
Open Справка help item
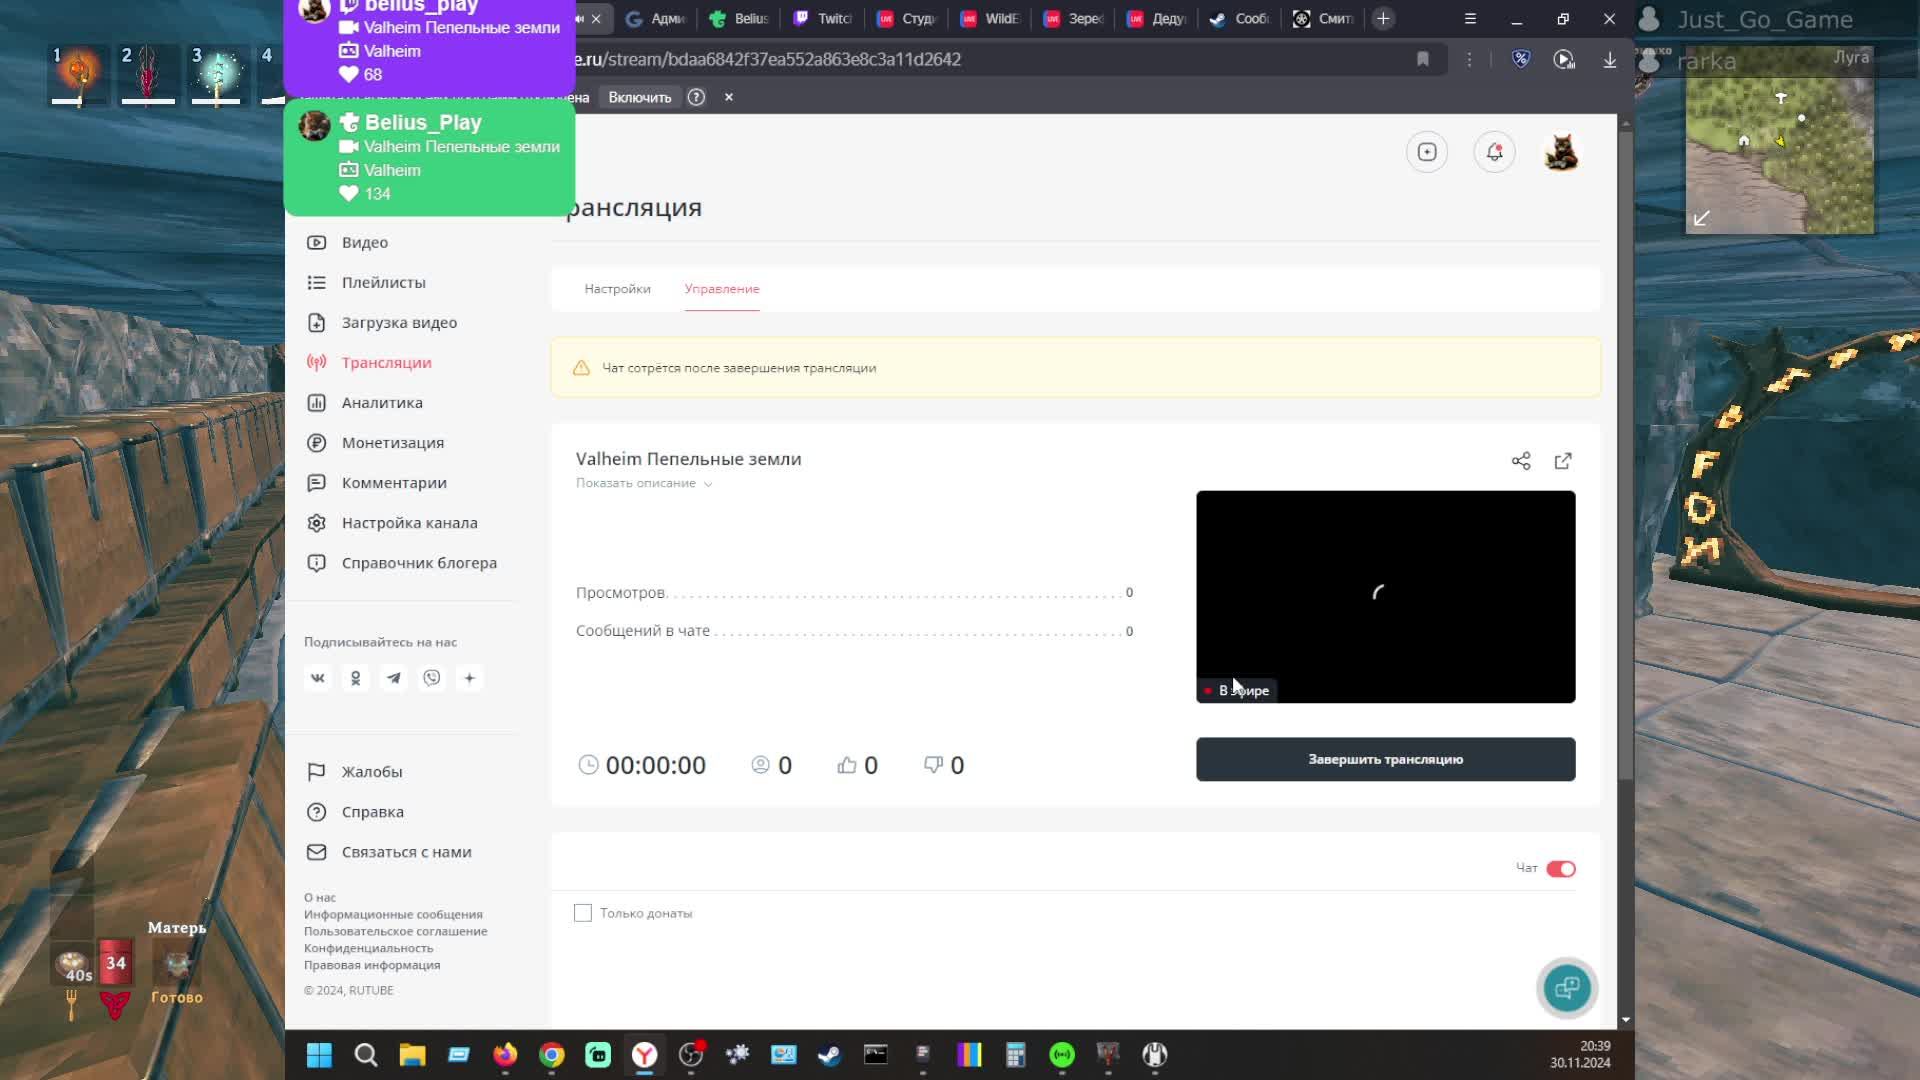355,812
